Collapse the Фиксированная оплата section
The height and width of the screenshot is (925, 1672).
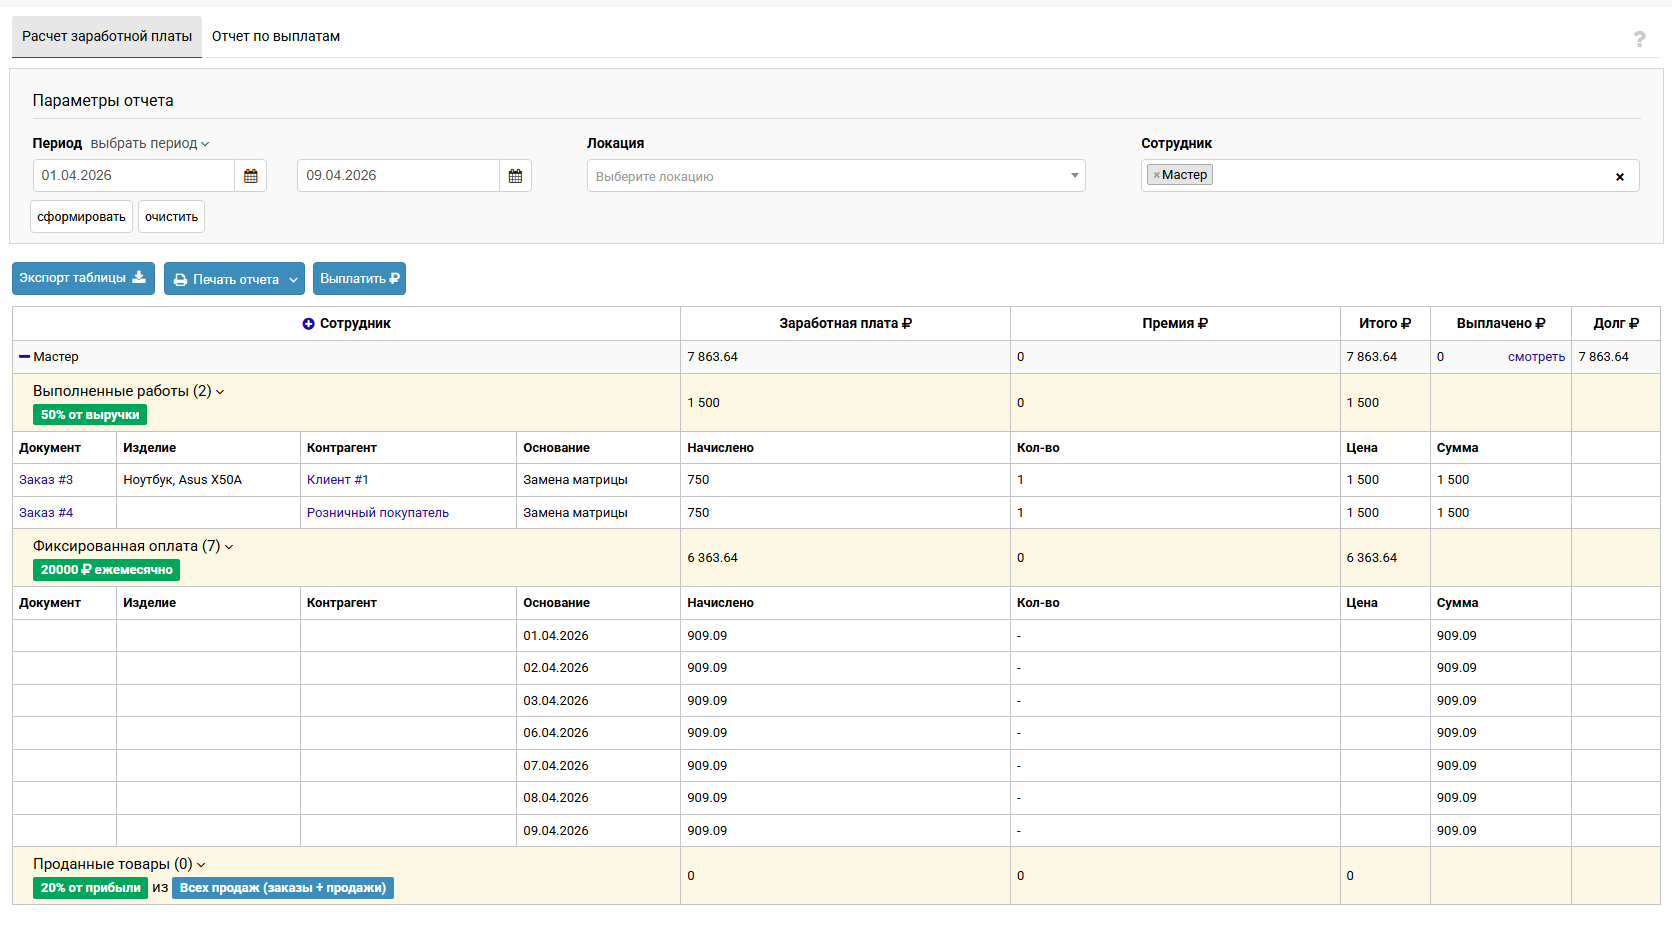(x=132, y=546)
